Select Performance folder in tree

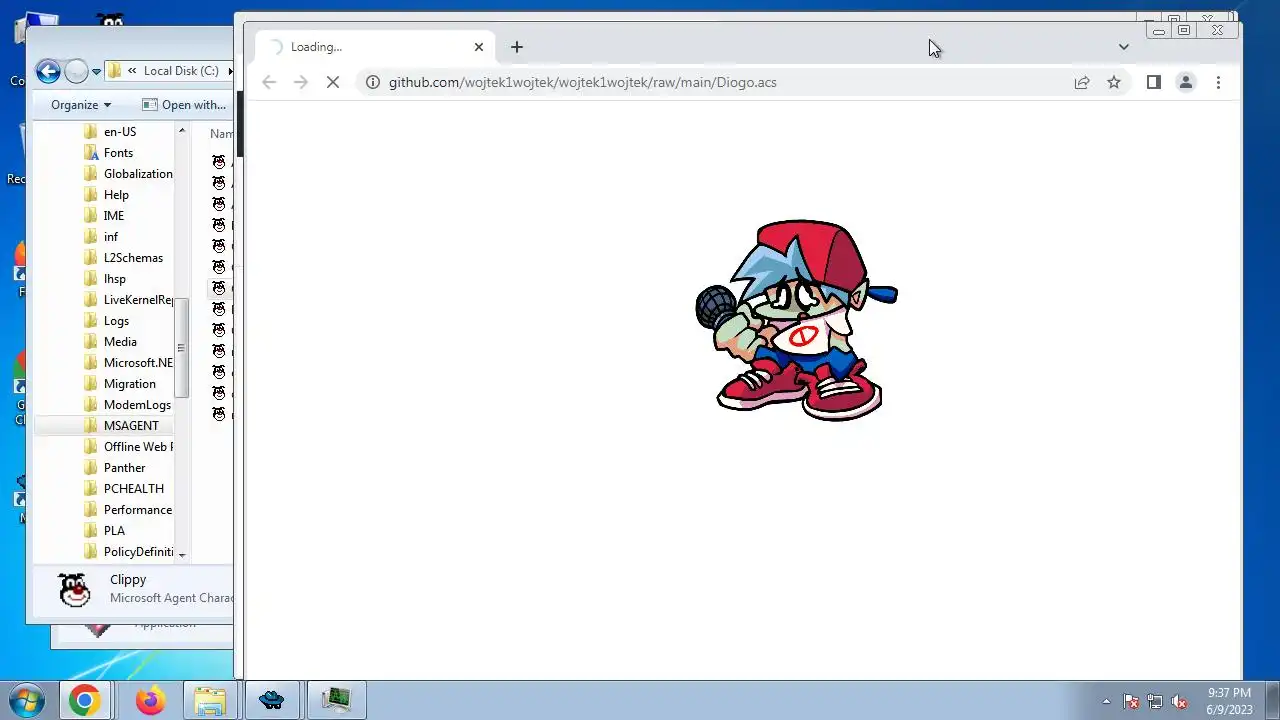(138, 510)
